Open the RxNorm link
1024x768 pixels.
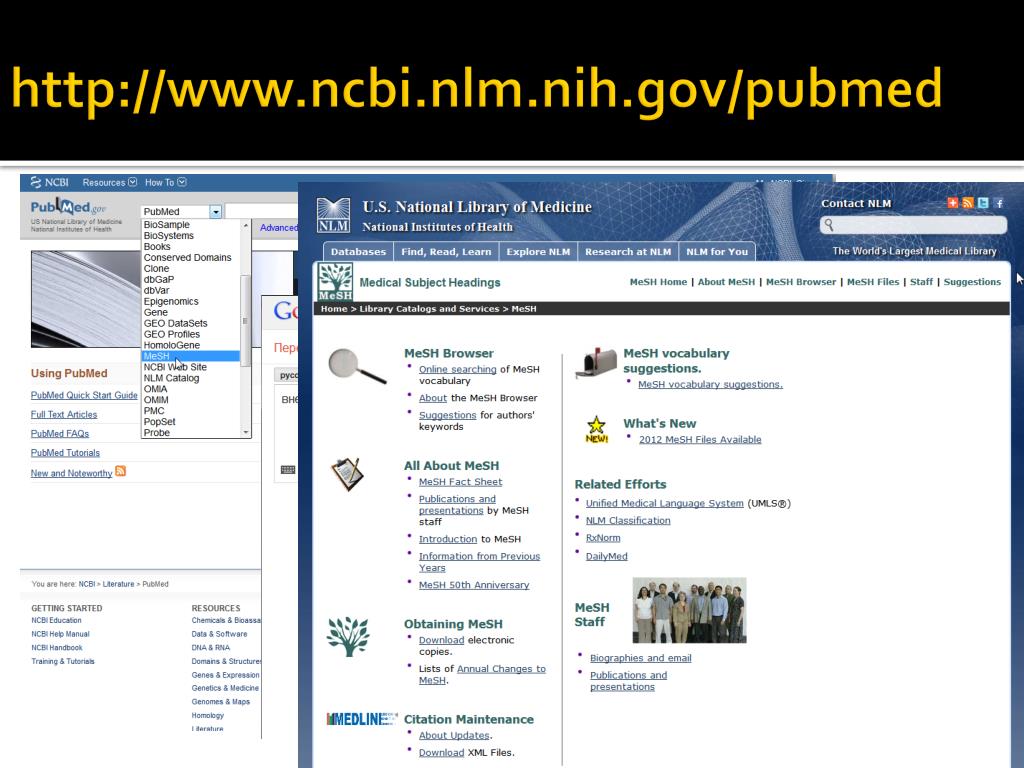click(x=603, y=538)
